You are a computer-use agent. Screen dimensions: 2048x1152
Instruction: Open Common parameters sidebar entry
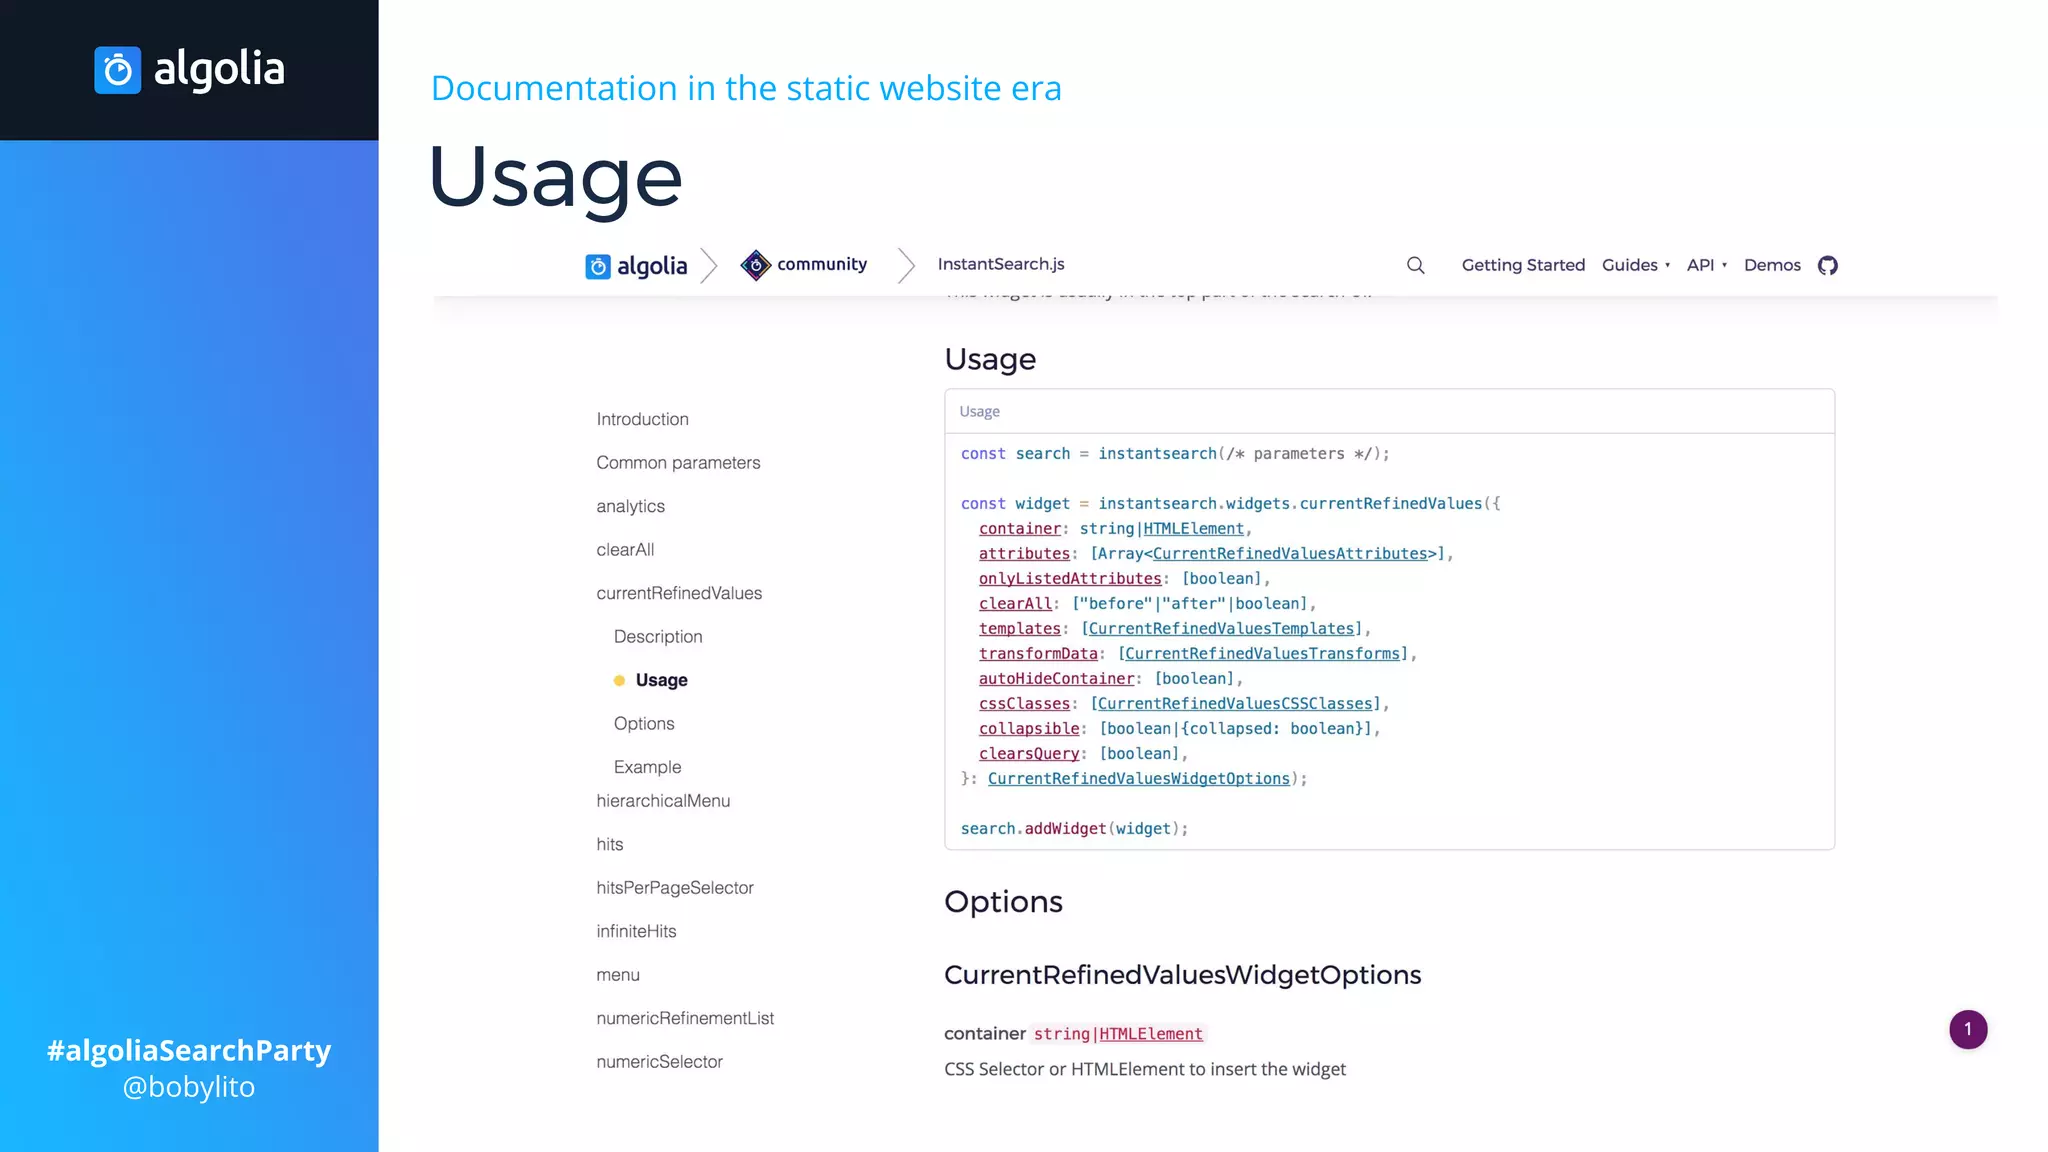pos(678,462)
